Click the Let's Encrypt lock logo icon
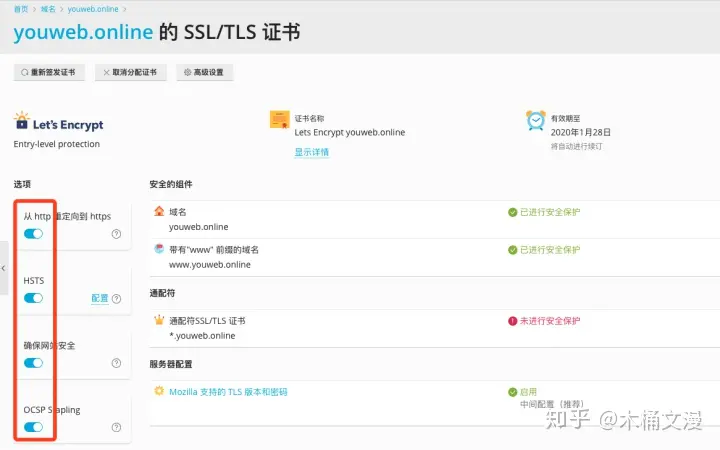The image size is (720, 450). 22,121
